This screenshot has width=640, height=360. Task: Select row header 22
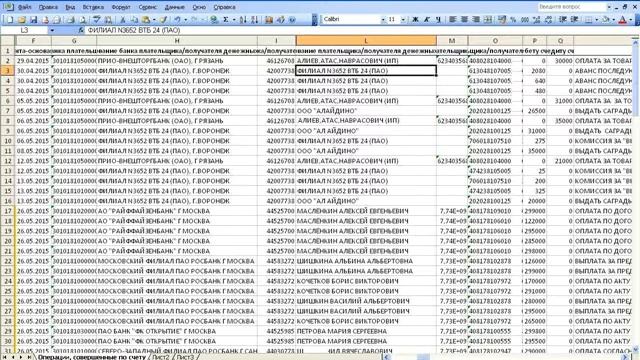coord(8,261)
